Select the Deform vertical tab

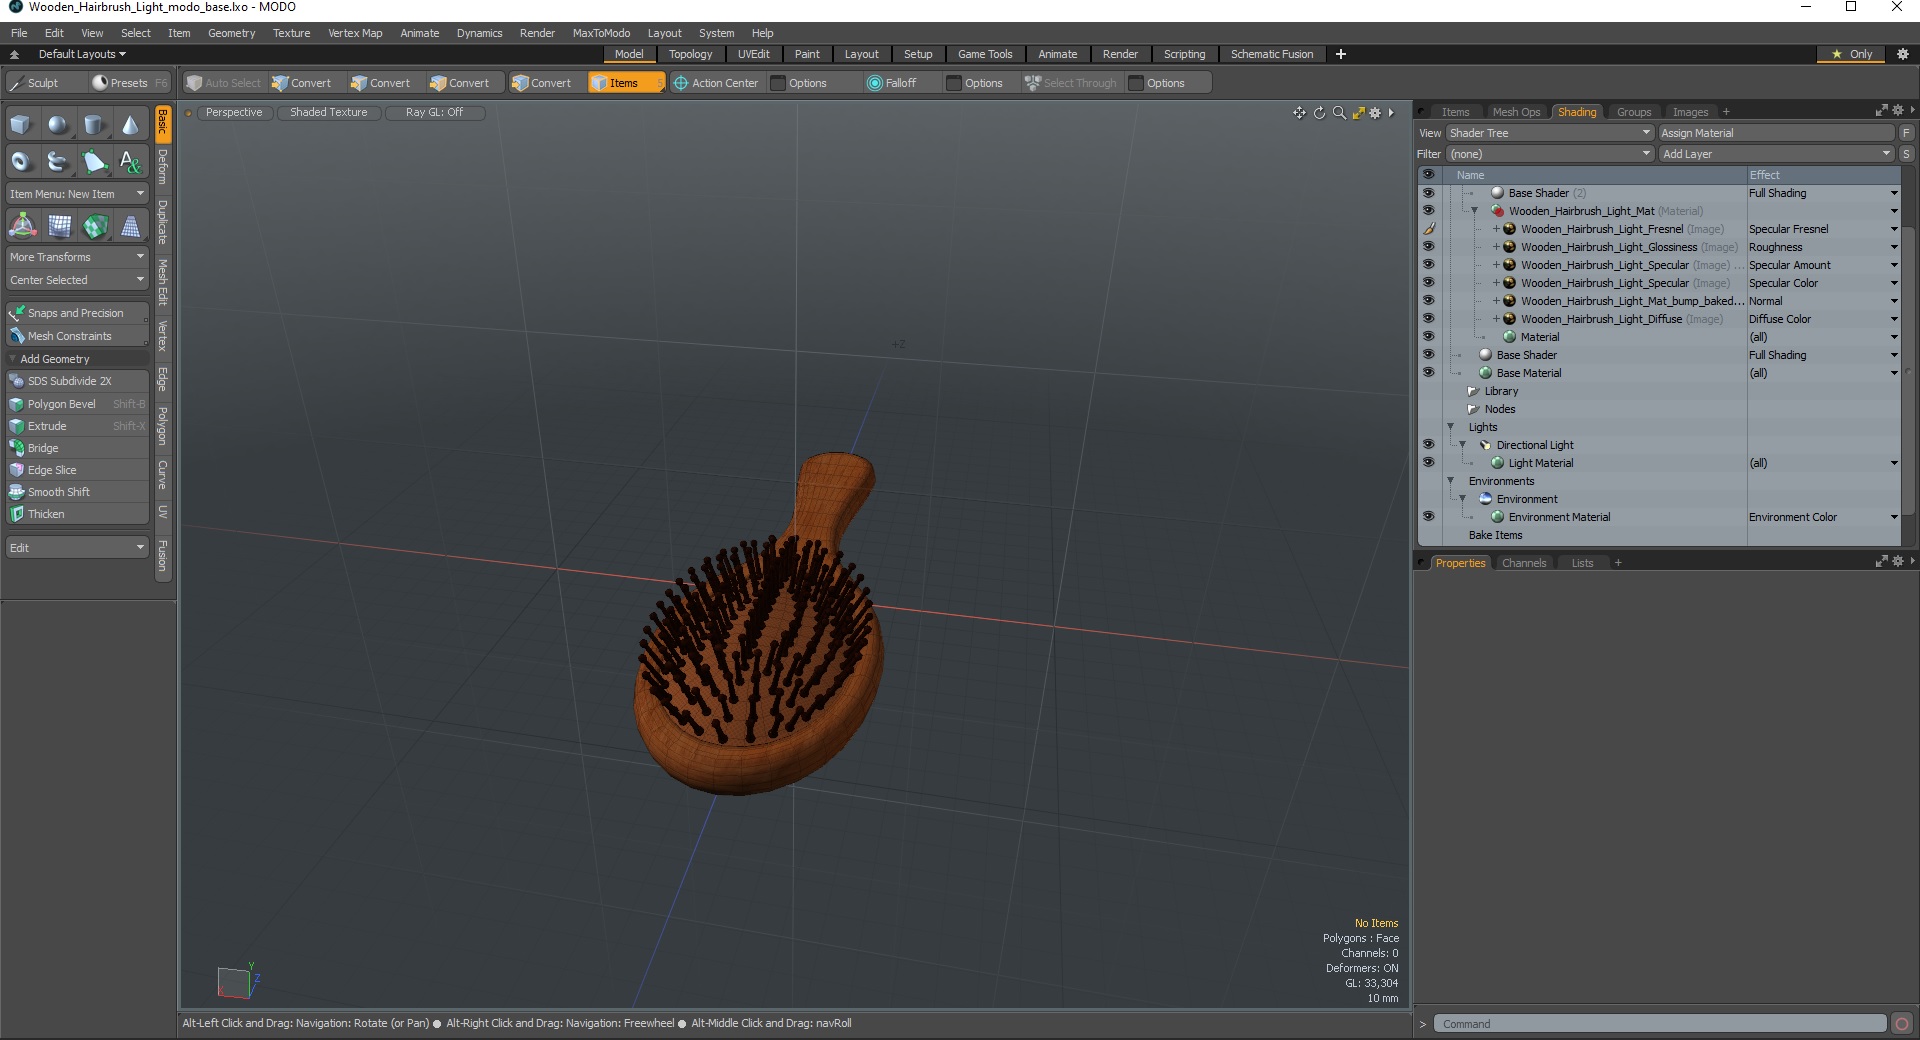pyautogui.click(x=163, y=167)
